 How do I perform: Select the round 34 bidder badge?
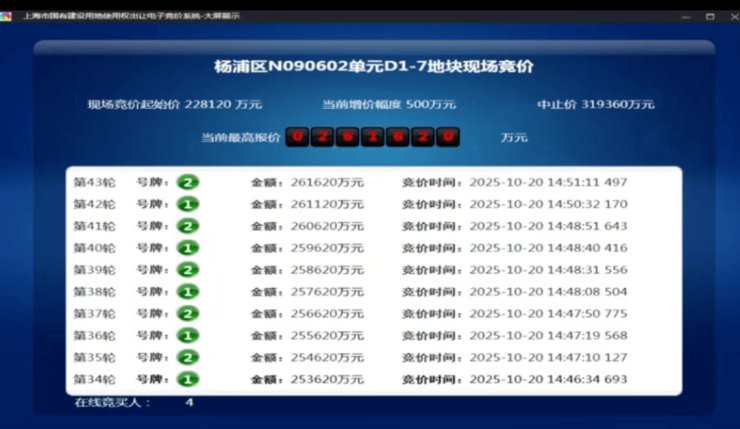pos(188,380)
